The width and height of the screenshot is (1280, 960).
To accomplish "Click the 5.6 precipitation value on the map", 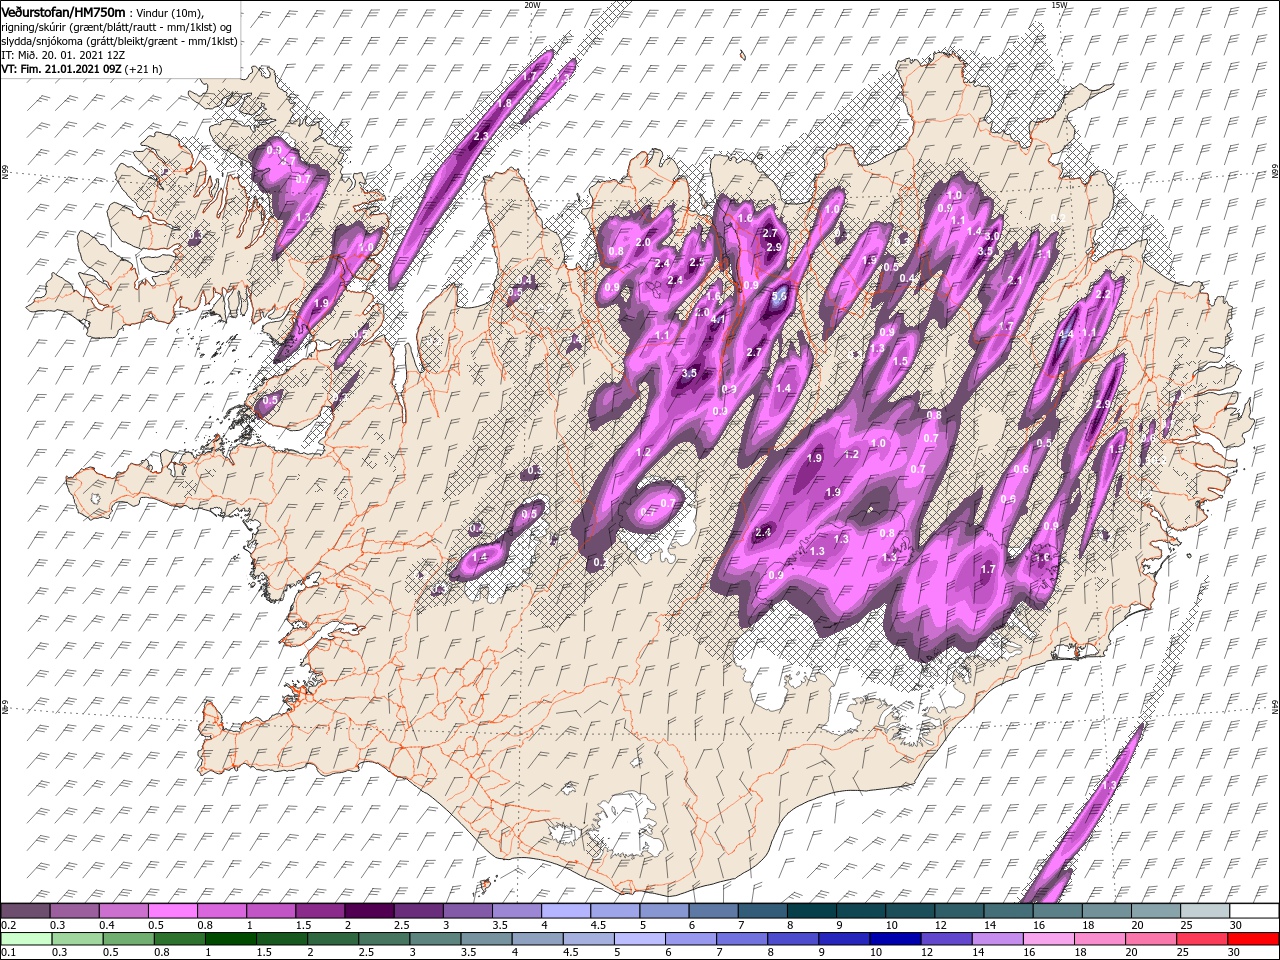I will [780, 297].
